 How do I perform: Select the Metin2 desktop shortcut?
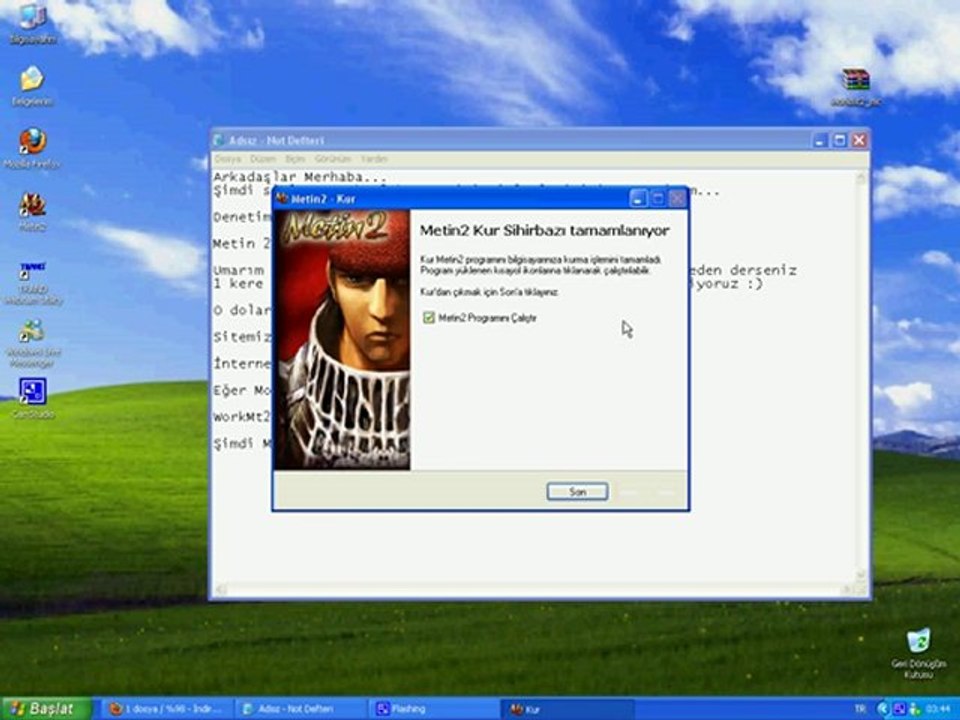32,211
